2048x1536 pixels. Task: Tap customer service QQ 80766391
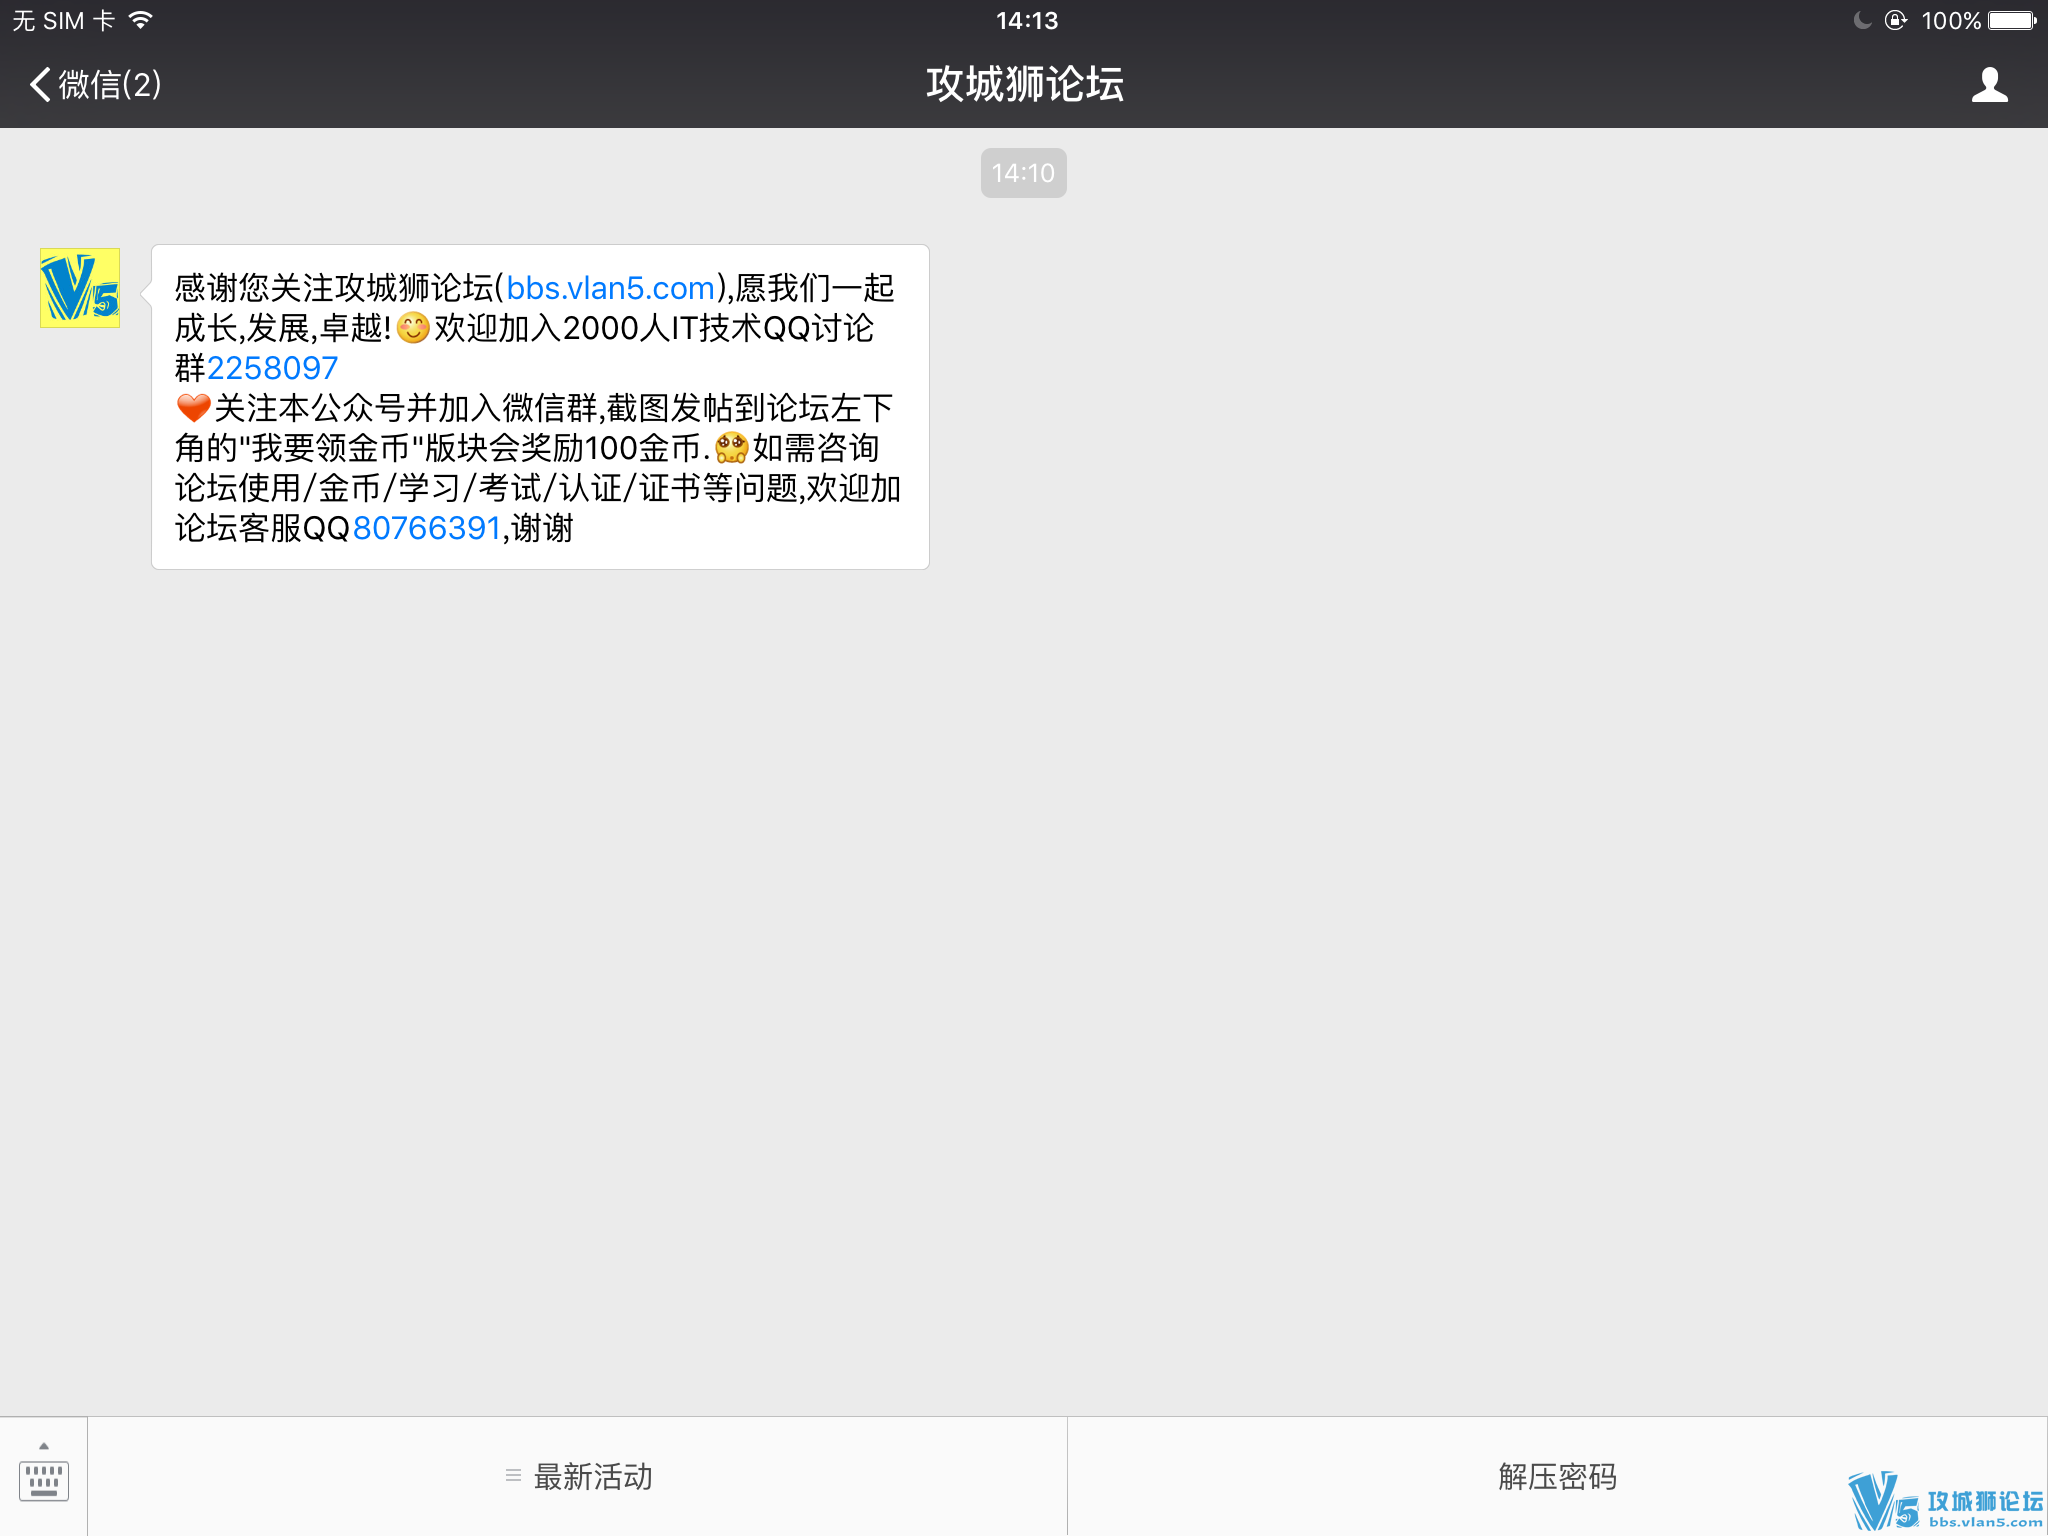pyautogui.click(x=426, y=529)
